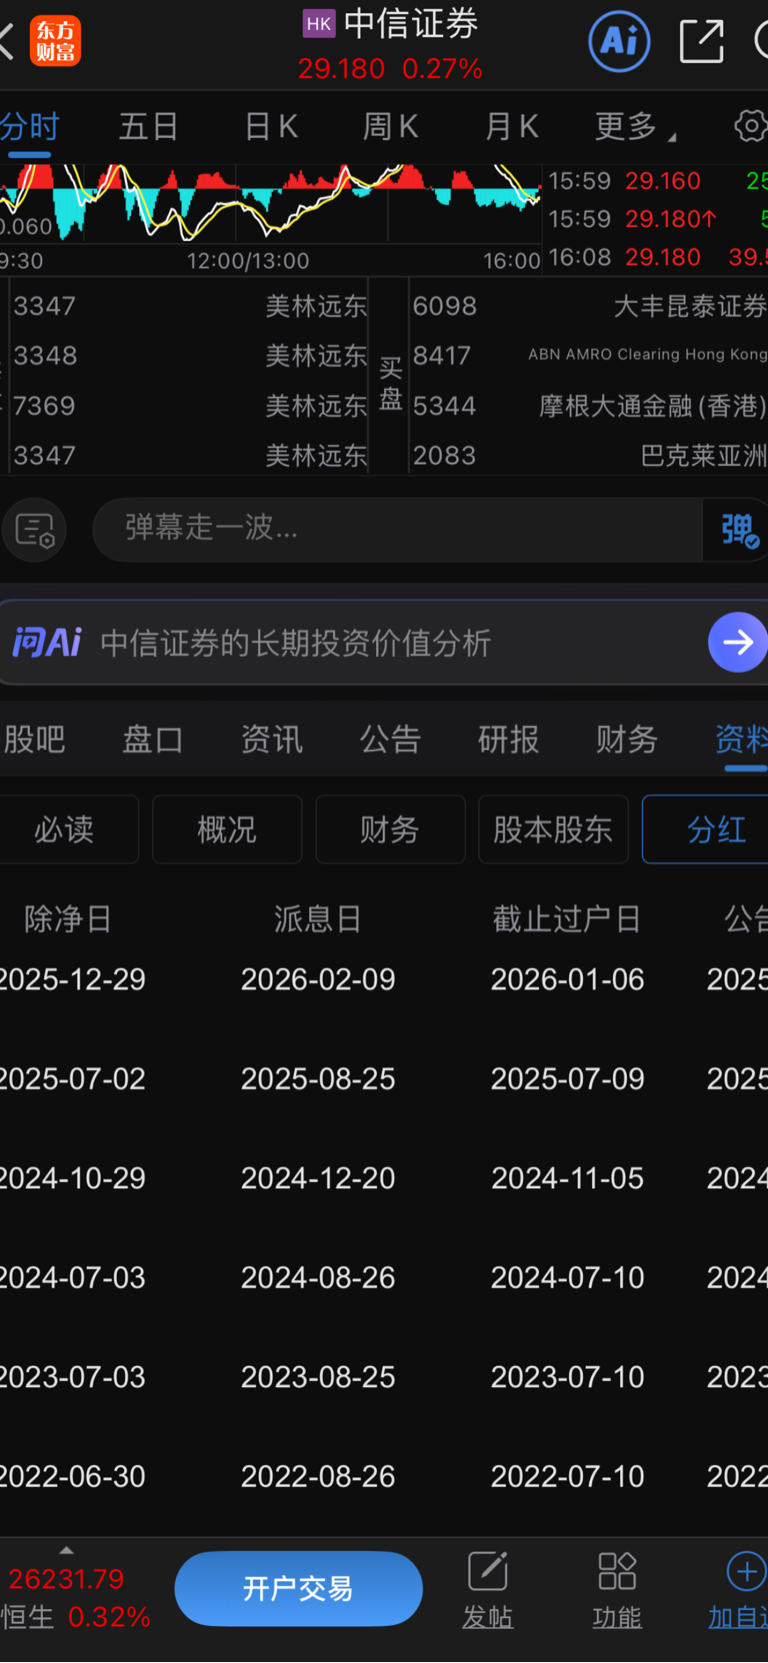Select payout date 2022-08-26
768x1663 pixels.
click(318, 1476)
